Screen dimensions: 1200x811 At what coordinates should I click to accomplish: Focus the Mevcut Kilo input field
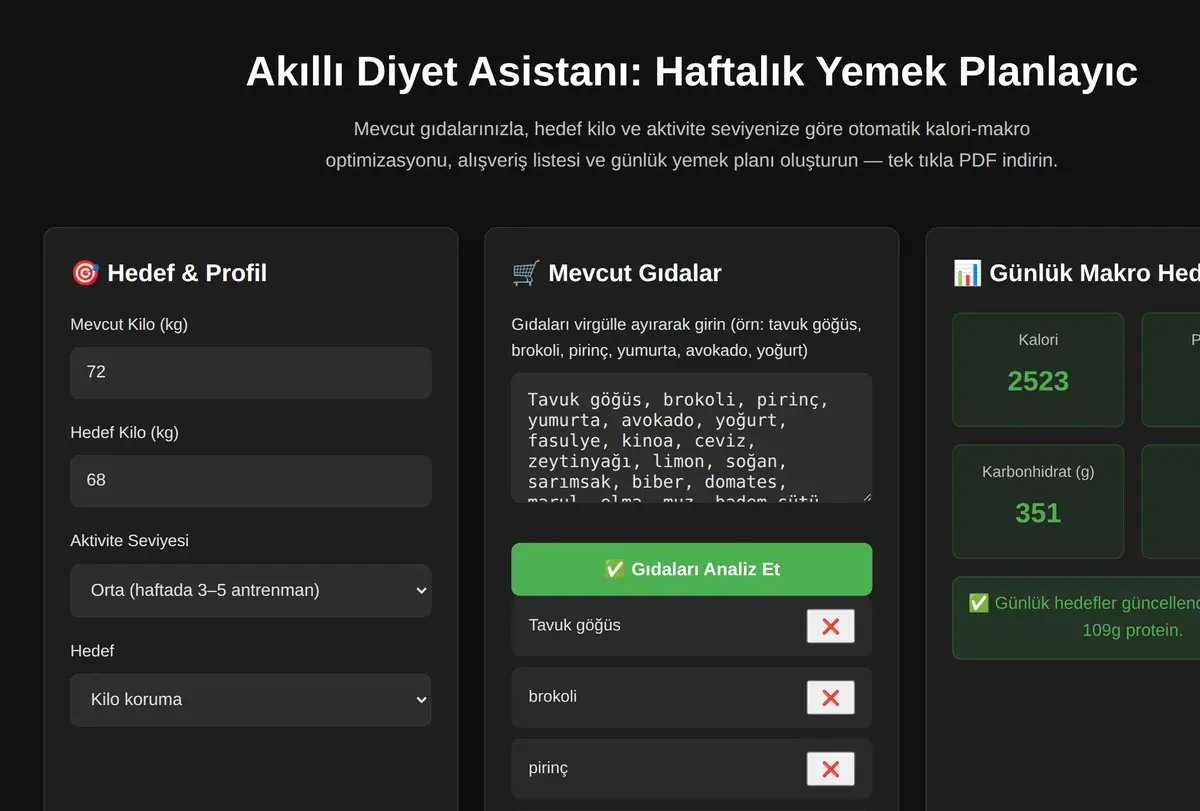coord(251,372)
